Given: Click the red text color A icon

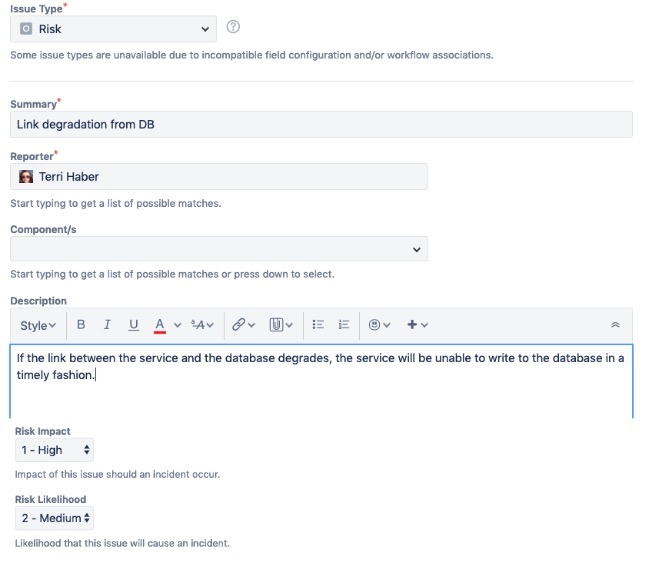Looking at the screenshot, I should (x=160, y=325).
